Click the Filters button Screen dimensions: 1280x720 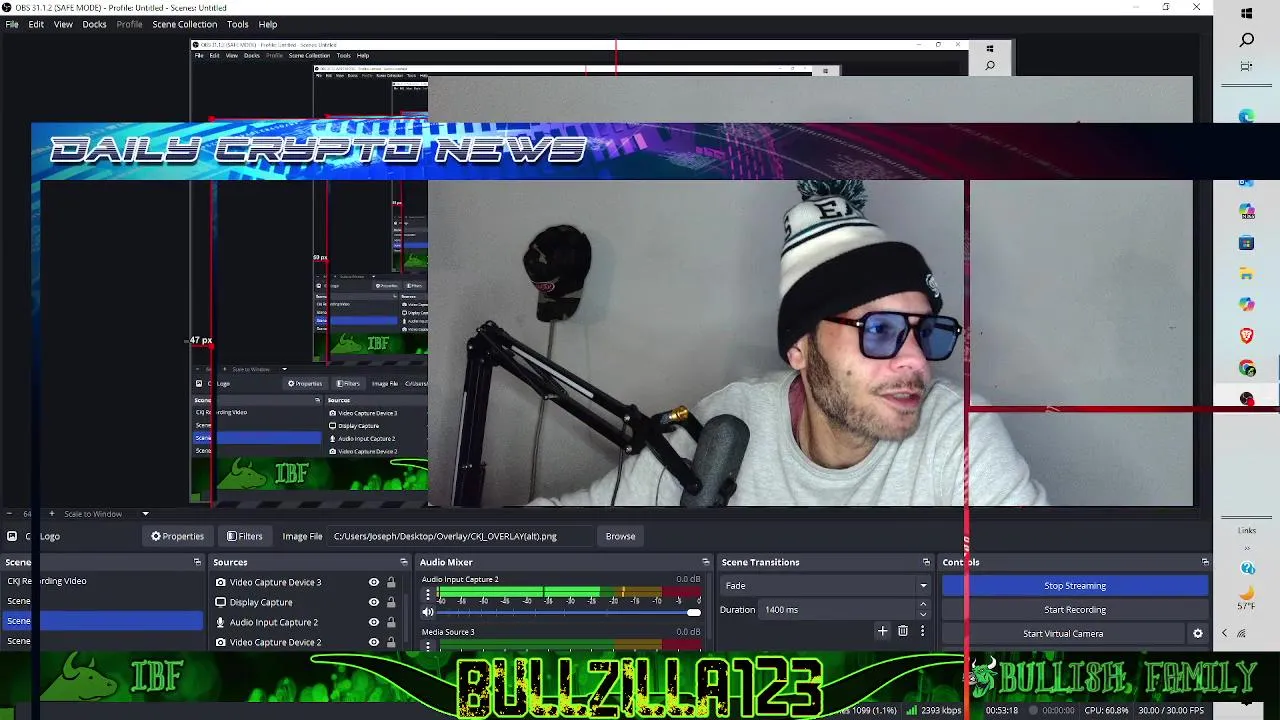coord(244,536)
